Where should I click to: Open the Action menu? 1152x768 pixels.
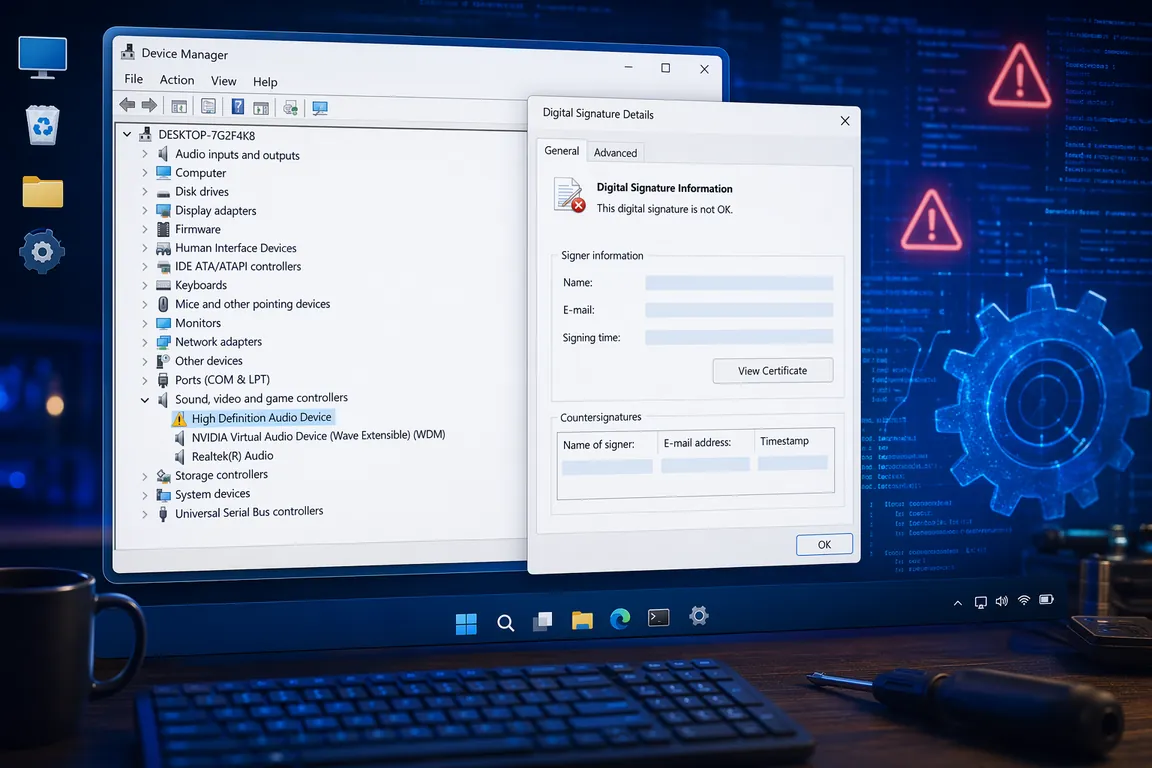(177, 79)
